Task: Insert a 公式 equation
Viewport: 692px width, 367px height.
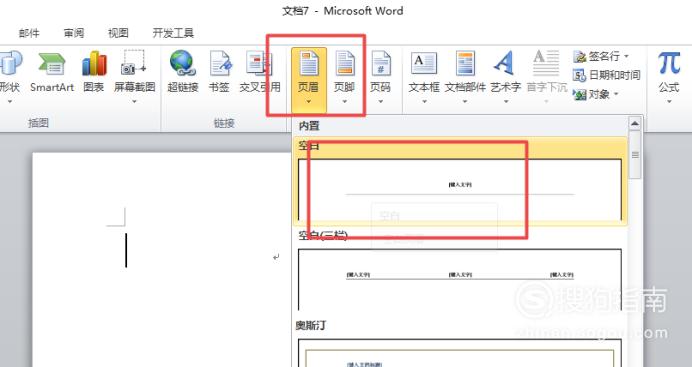Action: tap(669, 77)
